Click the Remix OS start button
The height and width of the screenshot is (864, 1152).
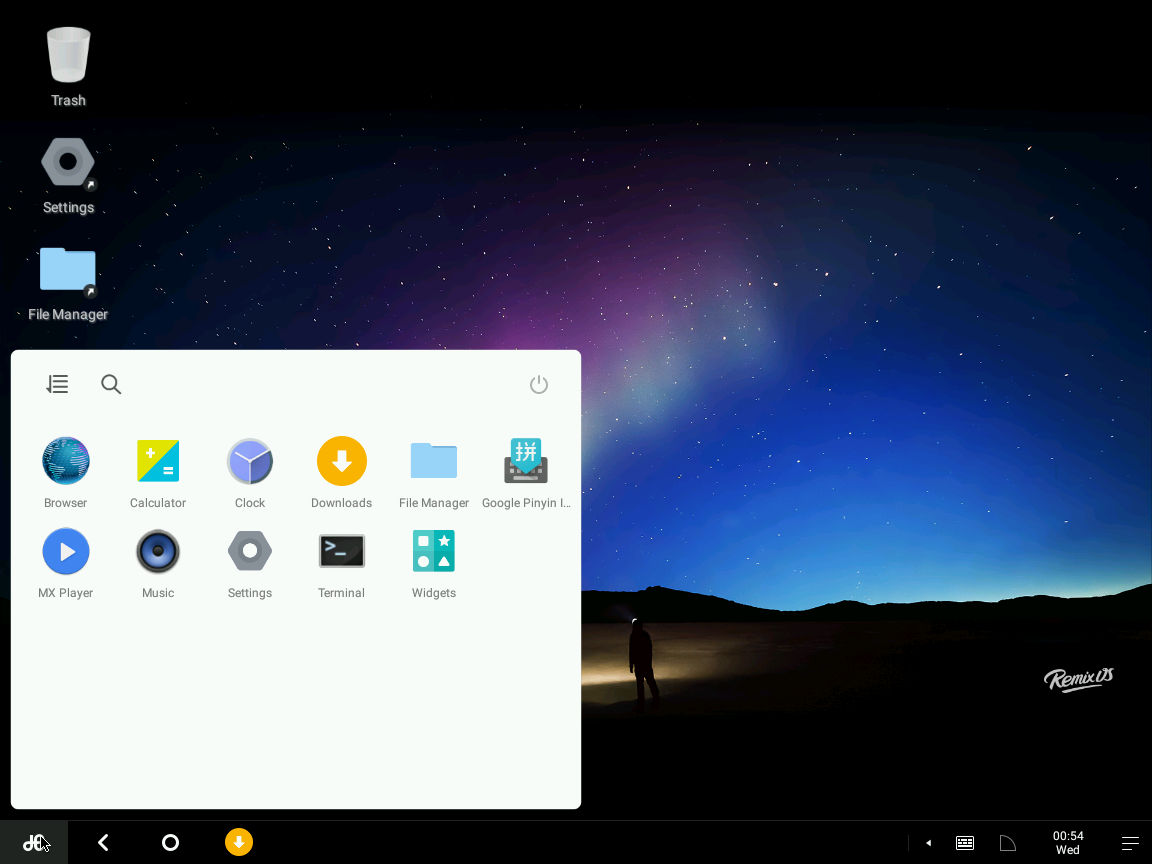pos(33,842)
